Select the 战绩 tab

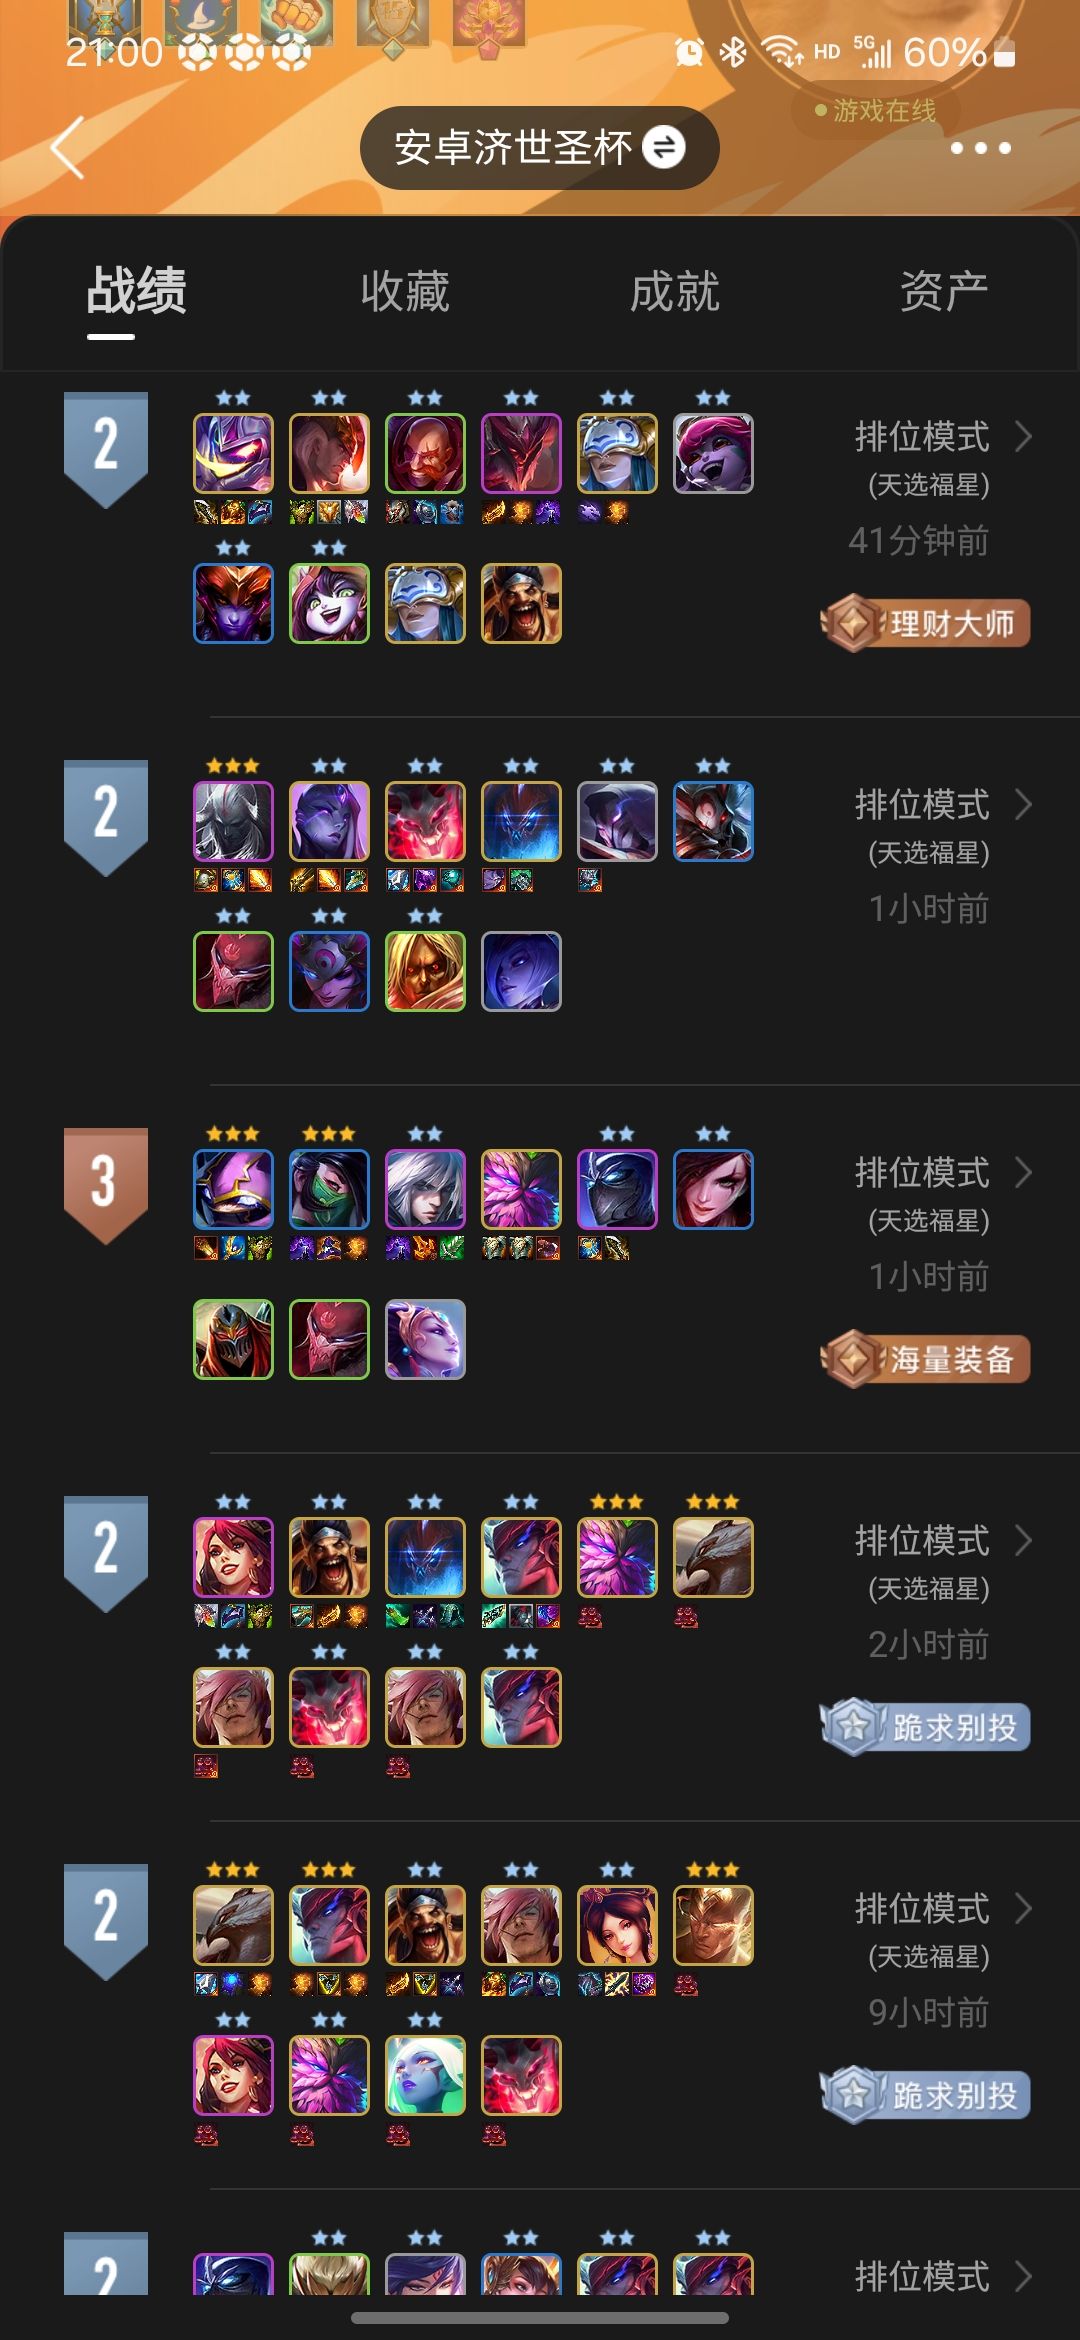coord(136,291)
